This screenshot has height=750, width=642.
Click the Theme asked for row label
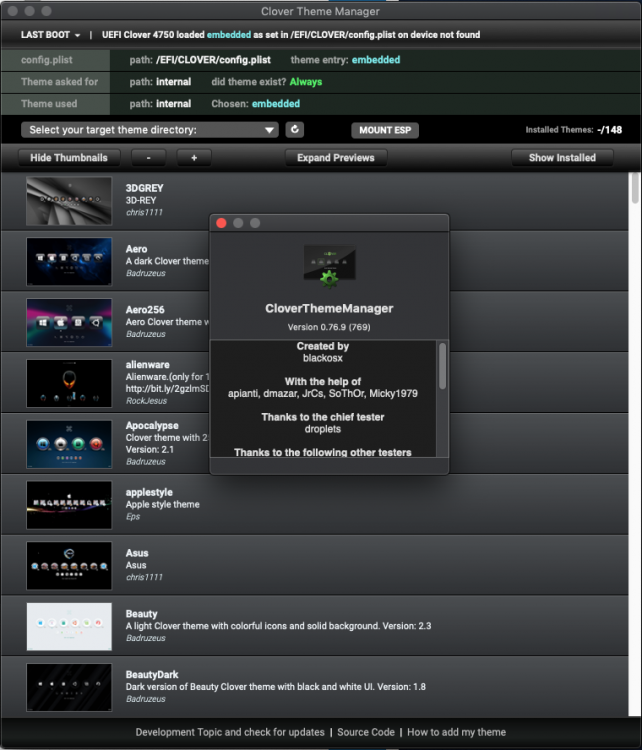[x=59, y=82]
